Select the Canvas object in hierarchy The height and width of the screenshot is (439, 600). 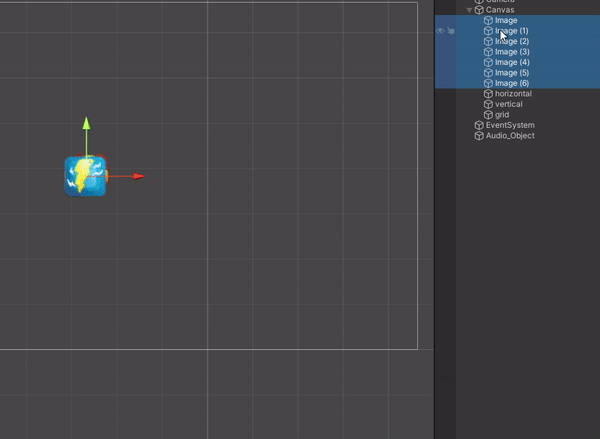[x=500, y=10]
